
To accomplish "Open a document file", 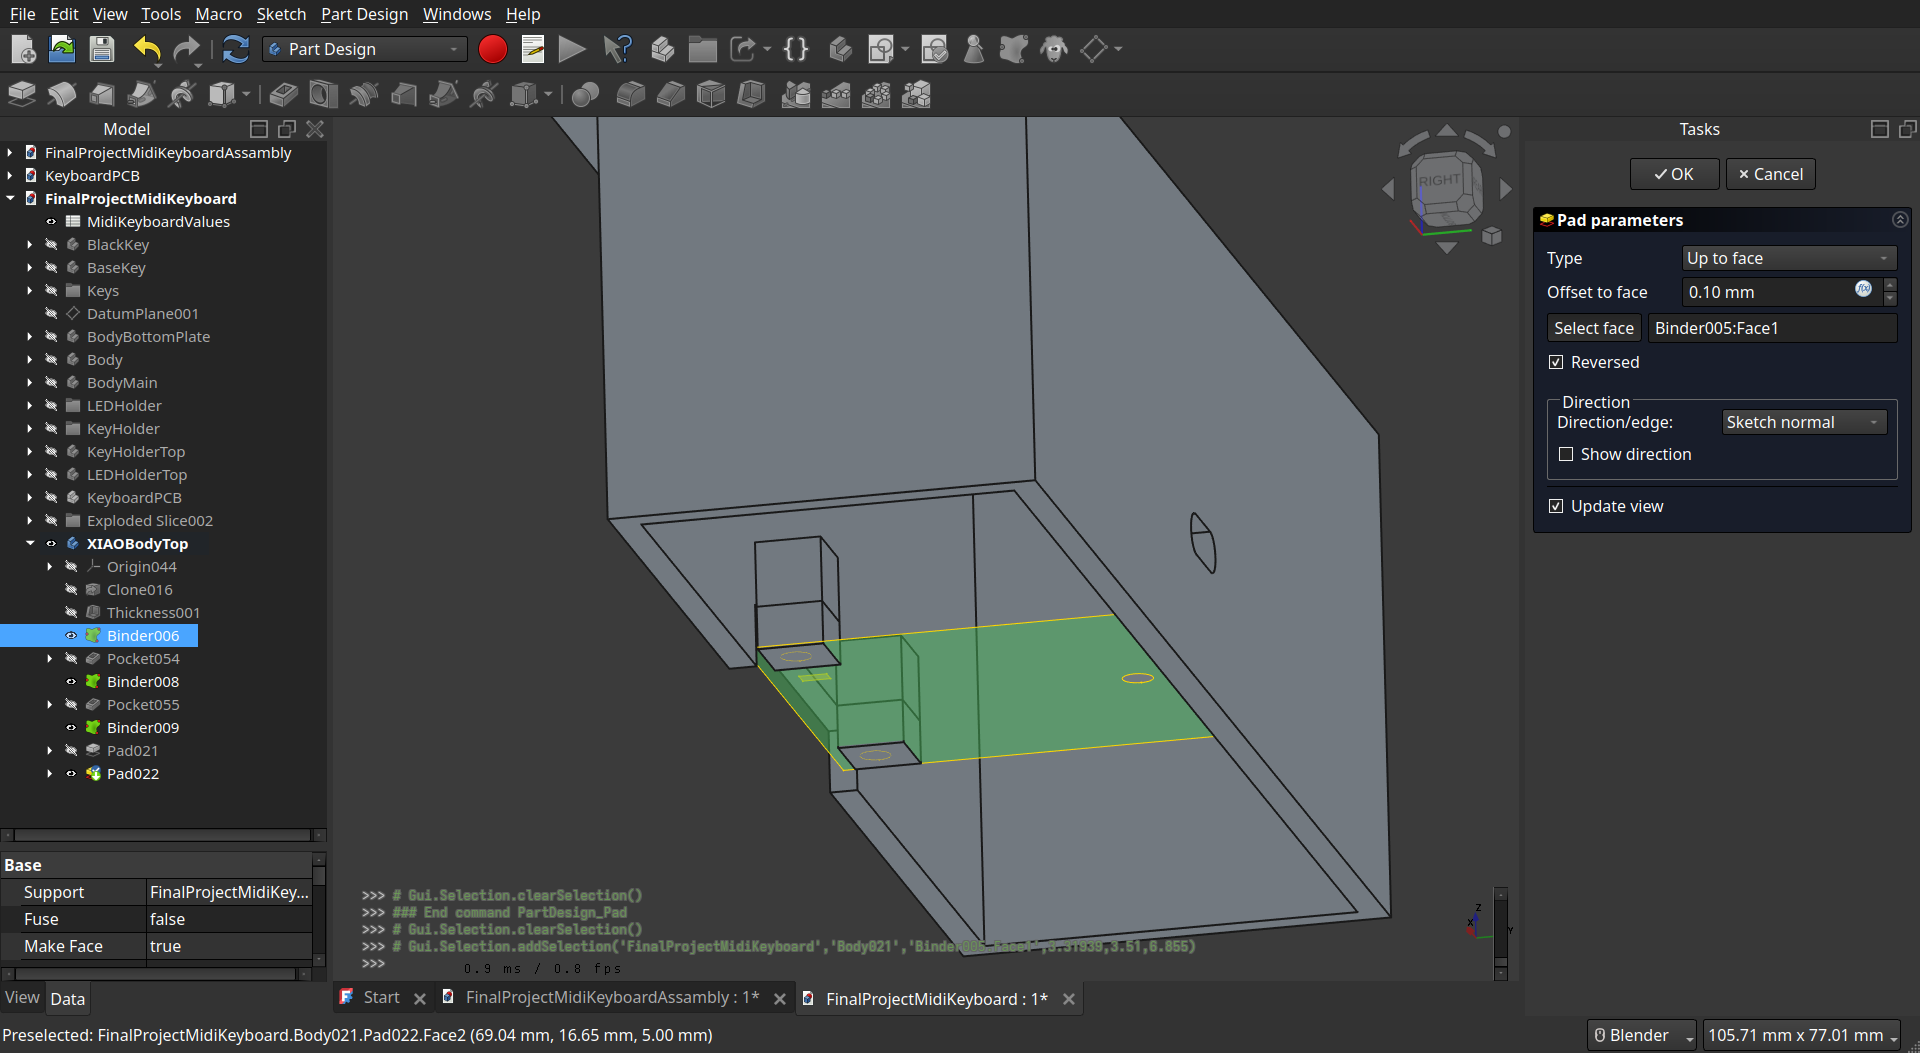I will [62, 49].
